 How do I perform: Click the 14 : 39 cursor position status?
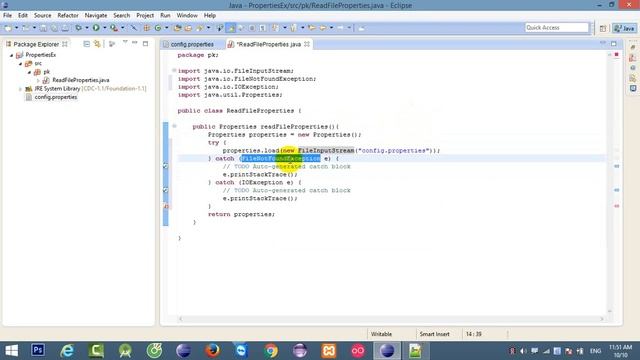click(x=473, y=334)
